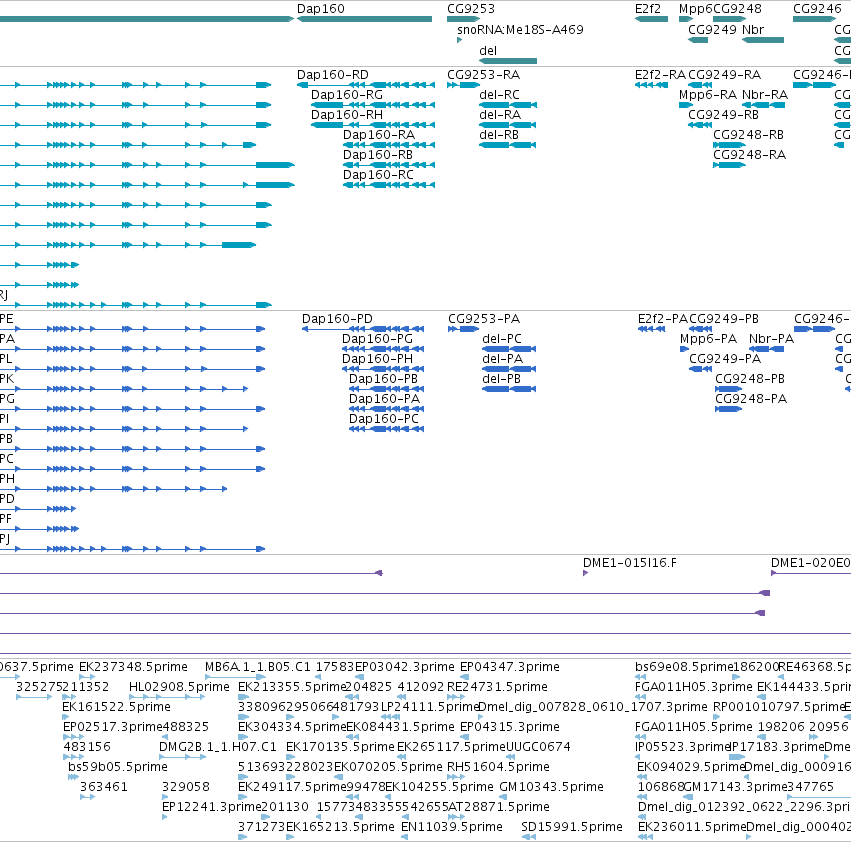Select the CG9253 gene label

[x=471, y=9]
